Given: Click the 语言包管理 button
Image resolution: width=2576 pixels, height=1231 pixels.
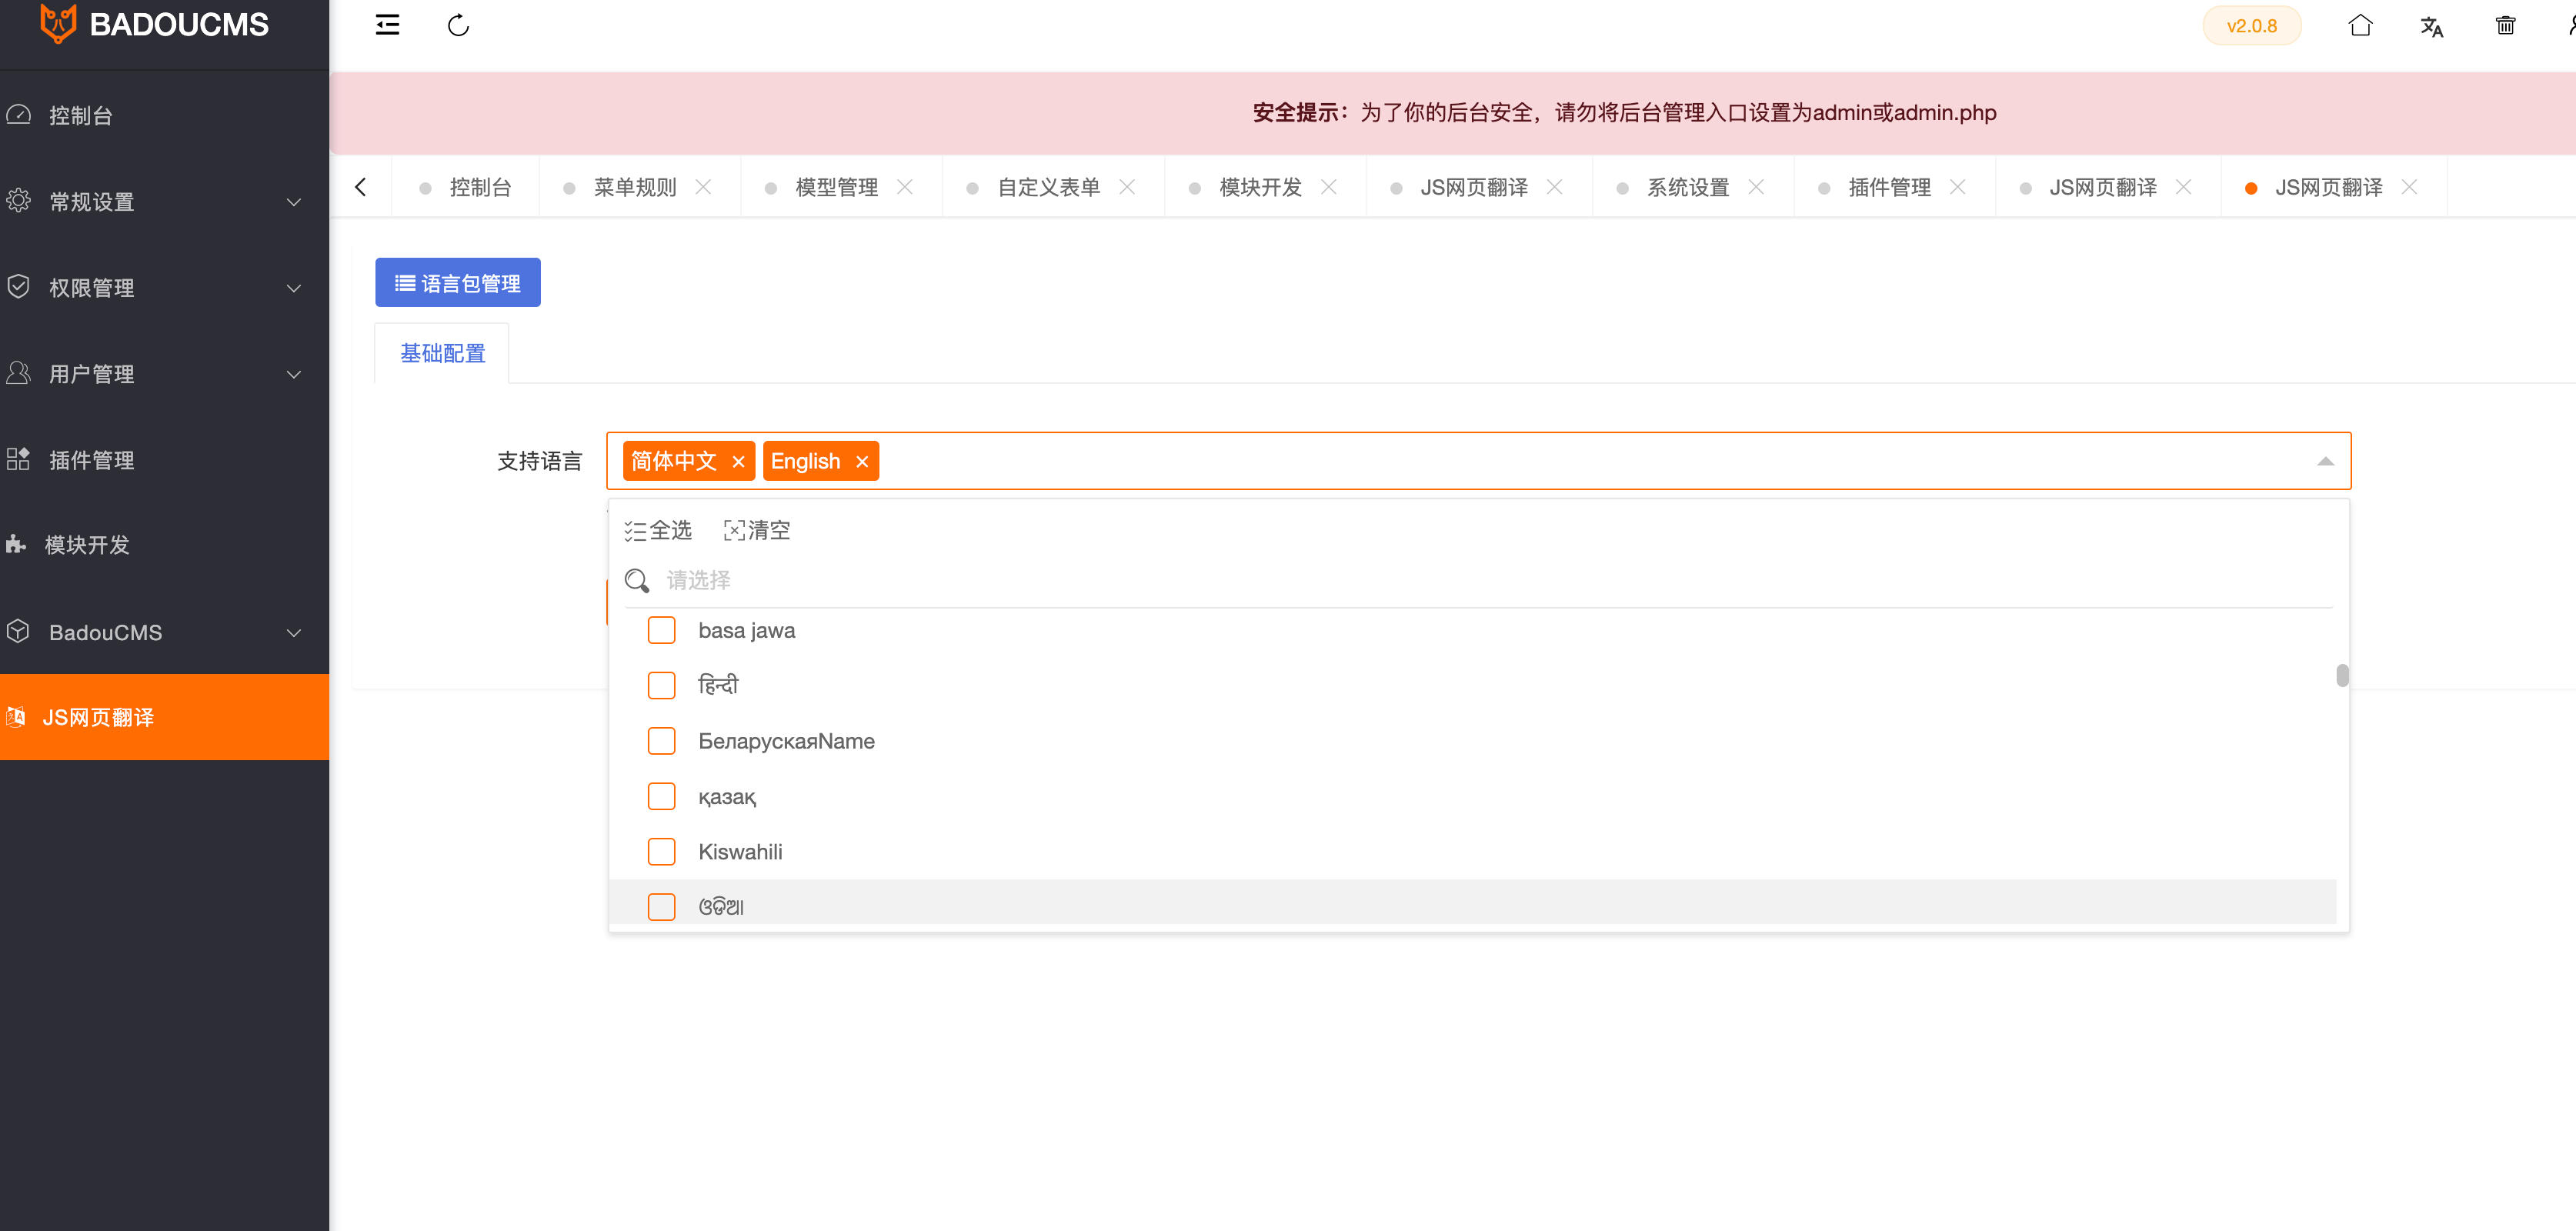Looking at the screenshot, I should [x=457, y=283].
